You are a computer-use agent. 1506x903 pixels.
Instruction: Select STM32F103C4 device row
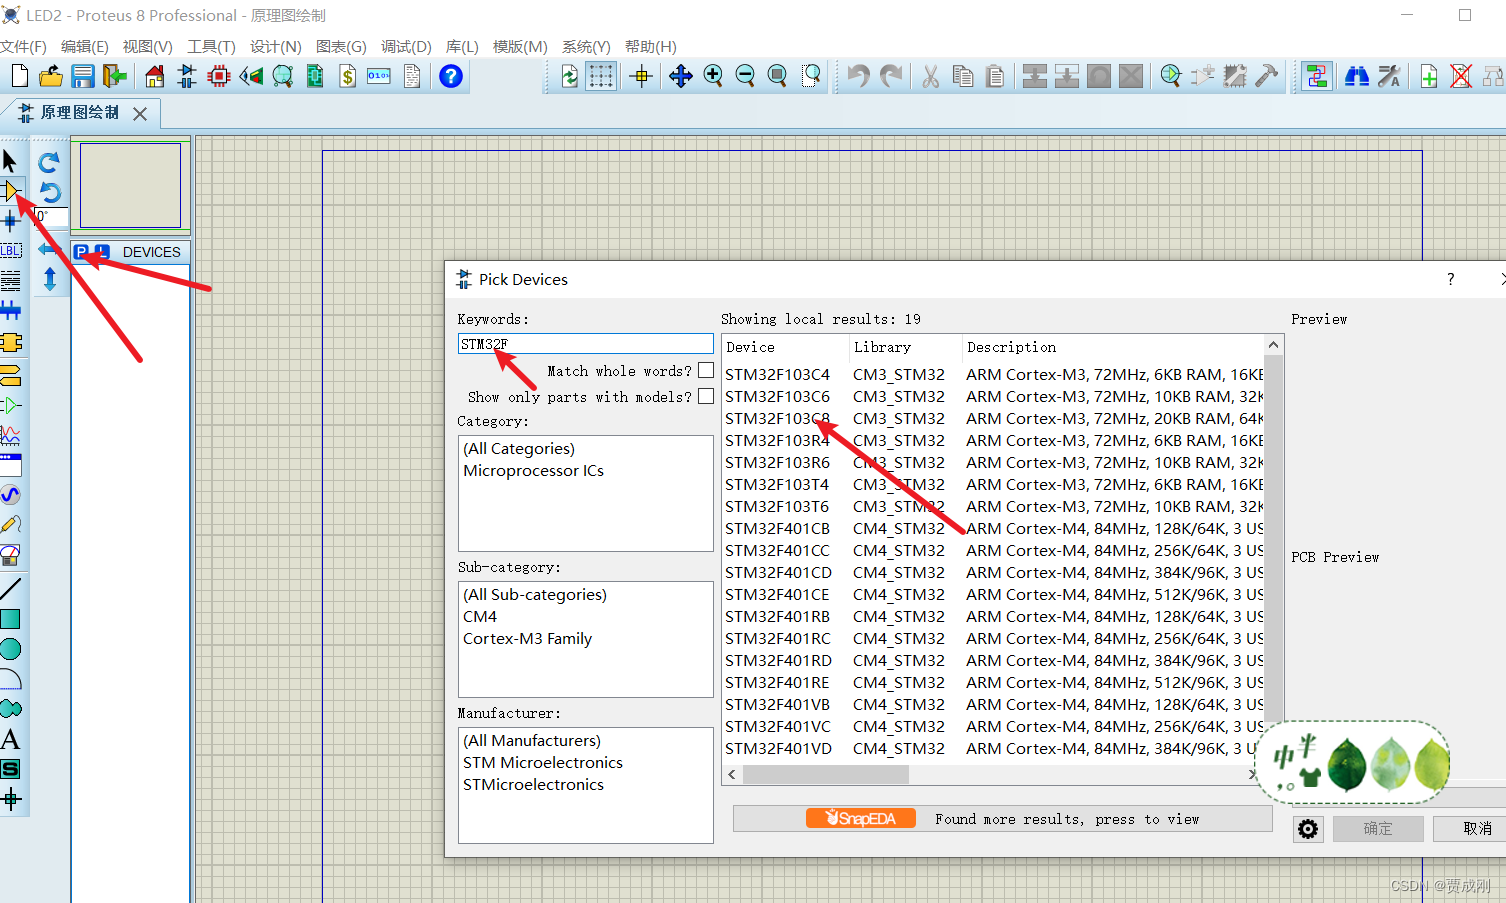[993, 374]
